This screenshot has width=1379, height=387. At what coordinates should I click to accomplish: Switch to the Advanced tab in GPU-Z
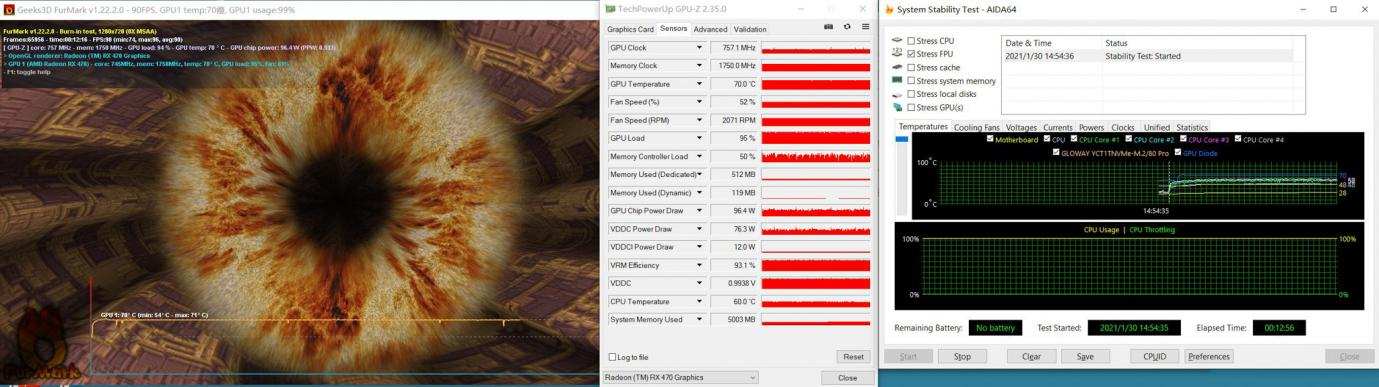710,29
